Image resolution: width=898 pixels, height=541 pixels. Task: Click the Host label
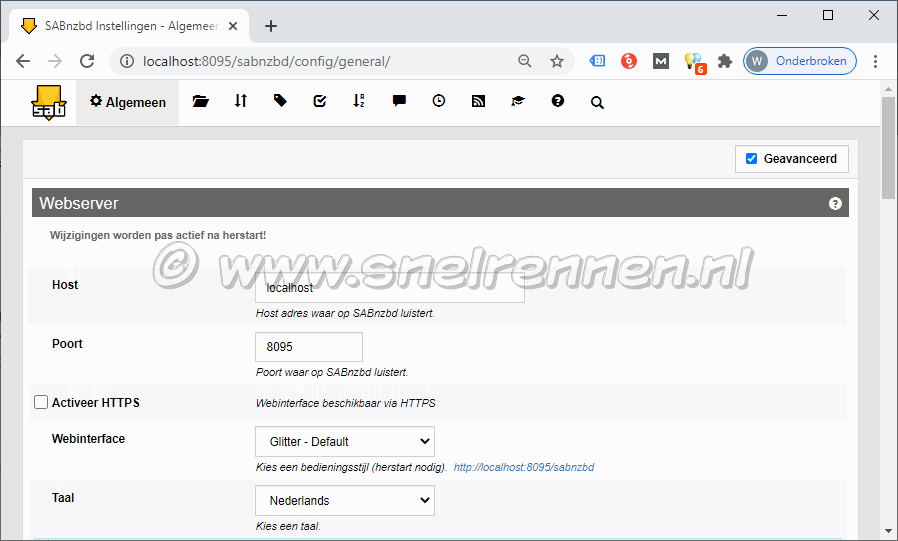[65, 285]
